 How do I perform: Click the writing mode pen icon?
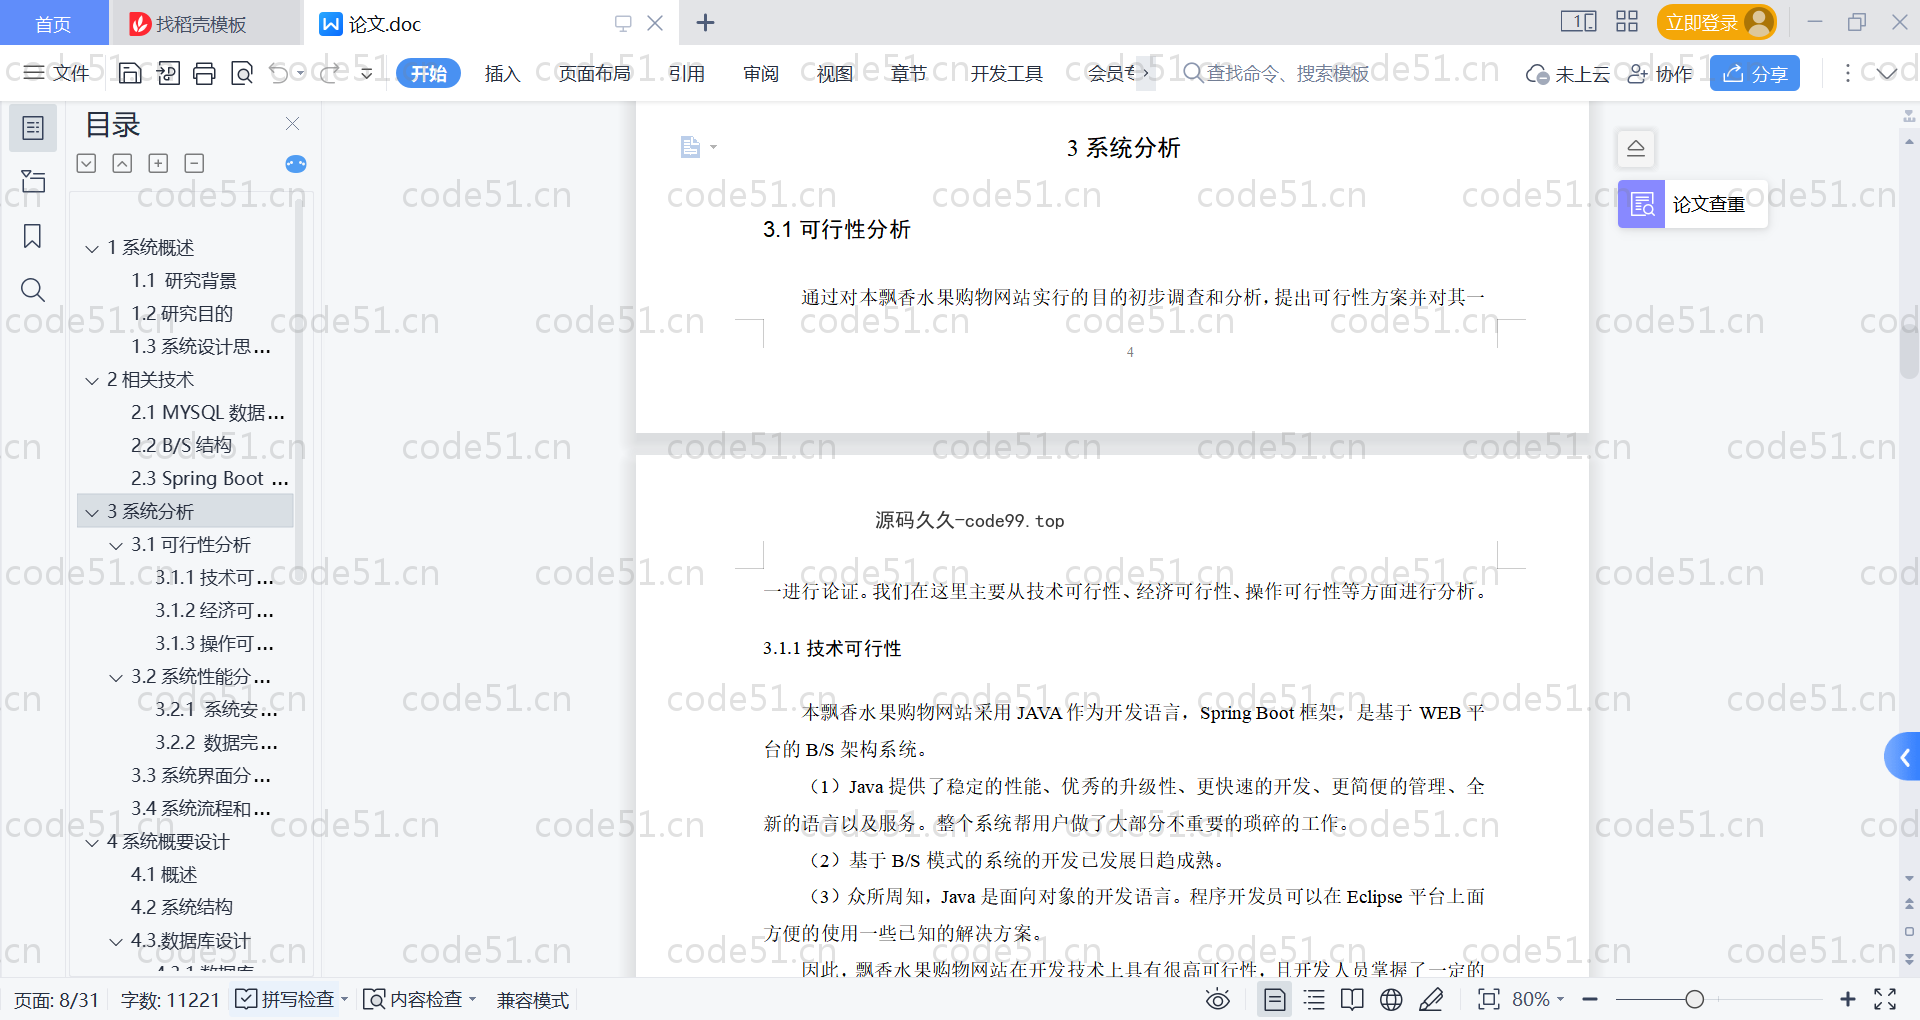click(1431, 999)
